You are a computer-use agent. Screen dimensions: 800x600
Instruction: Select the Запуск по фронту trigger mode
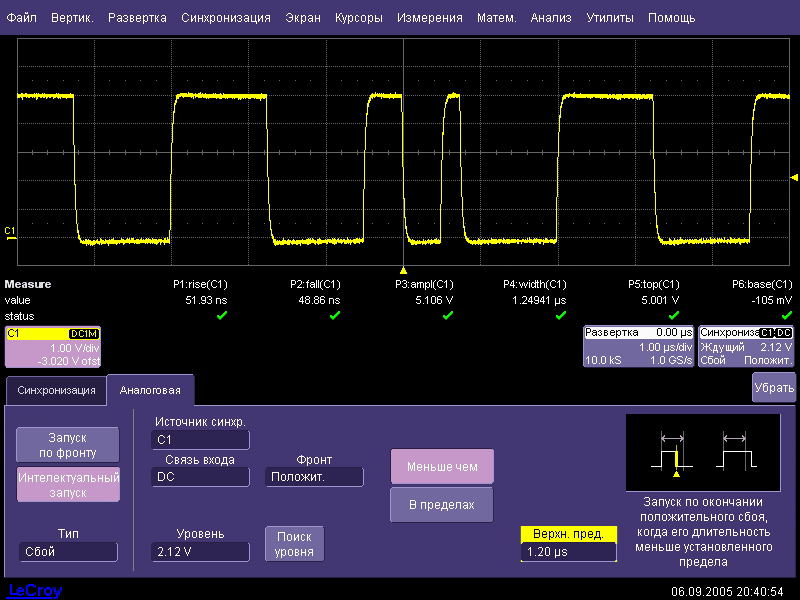(68, 444)
